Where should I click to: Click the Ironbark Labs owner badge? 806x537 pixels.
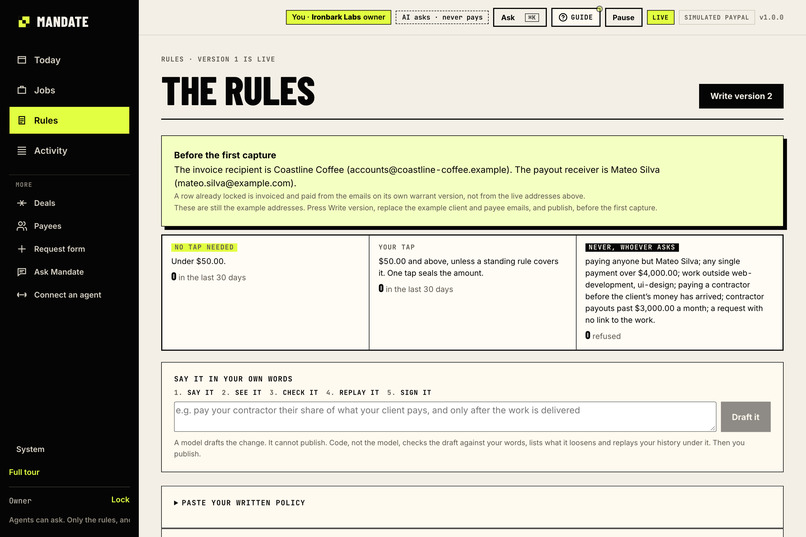tap(338, 17)
